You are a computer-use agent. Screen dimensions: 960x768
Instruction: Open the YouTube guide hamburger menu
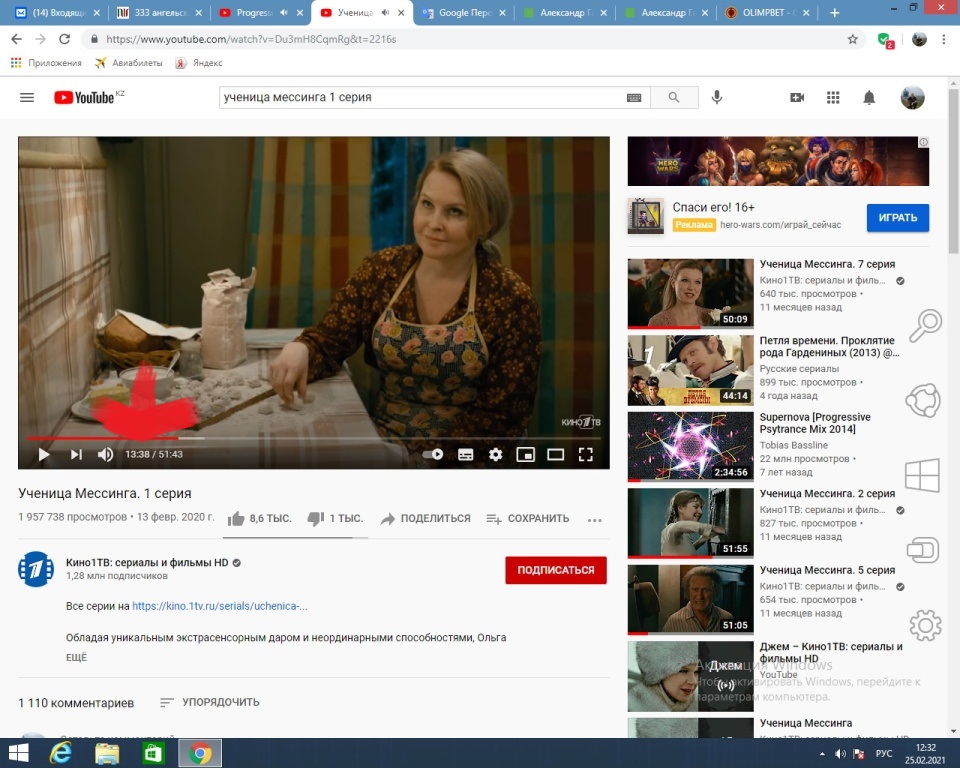(x=27, y=97)
